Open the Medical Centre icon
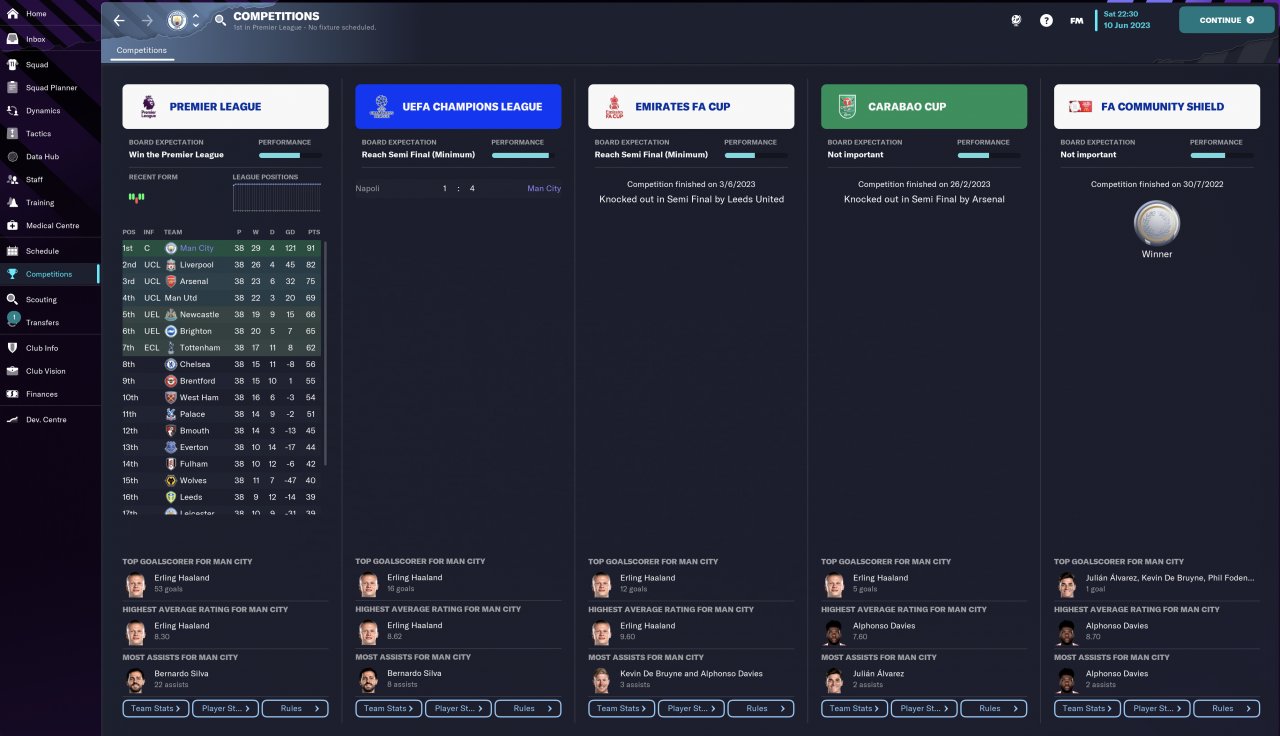 [x=13, y=226]
